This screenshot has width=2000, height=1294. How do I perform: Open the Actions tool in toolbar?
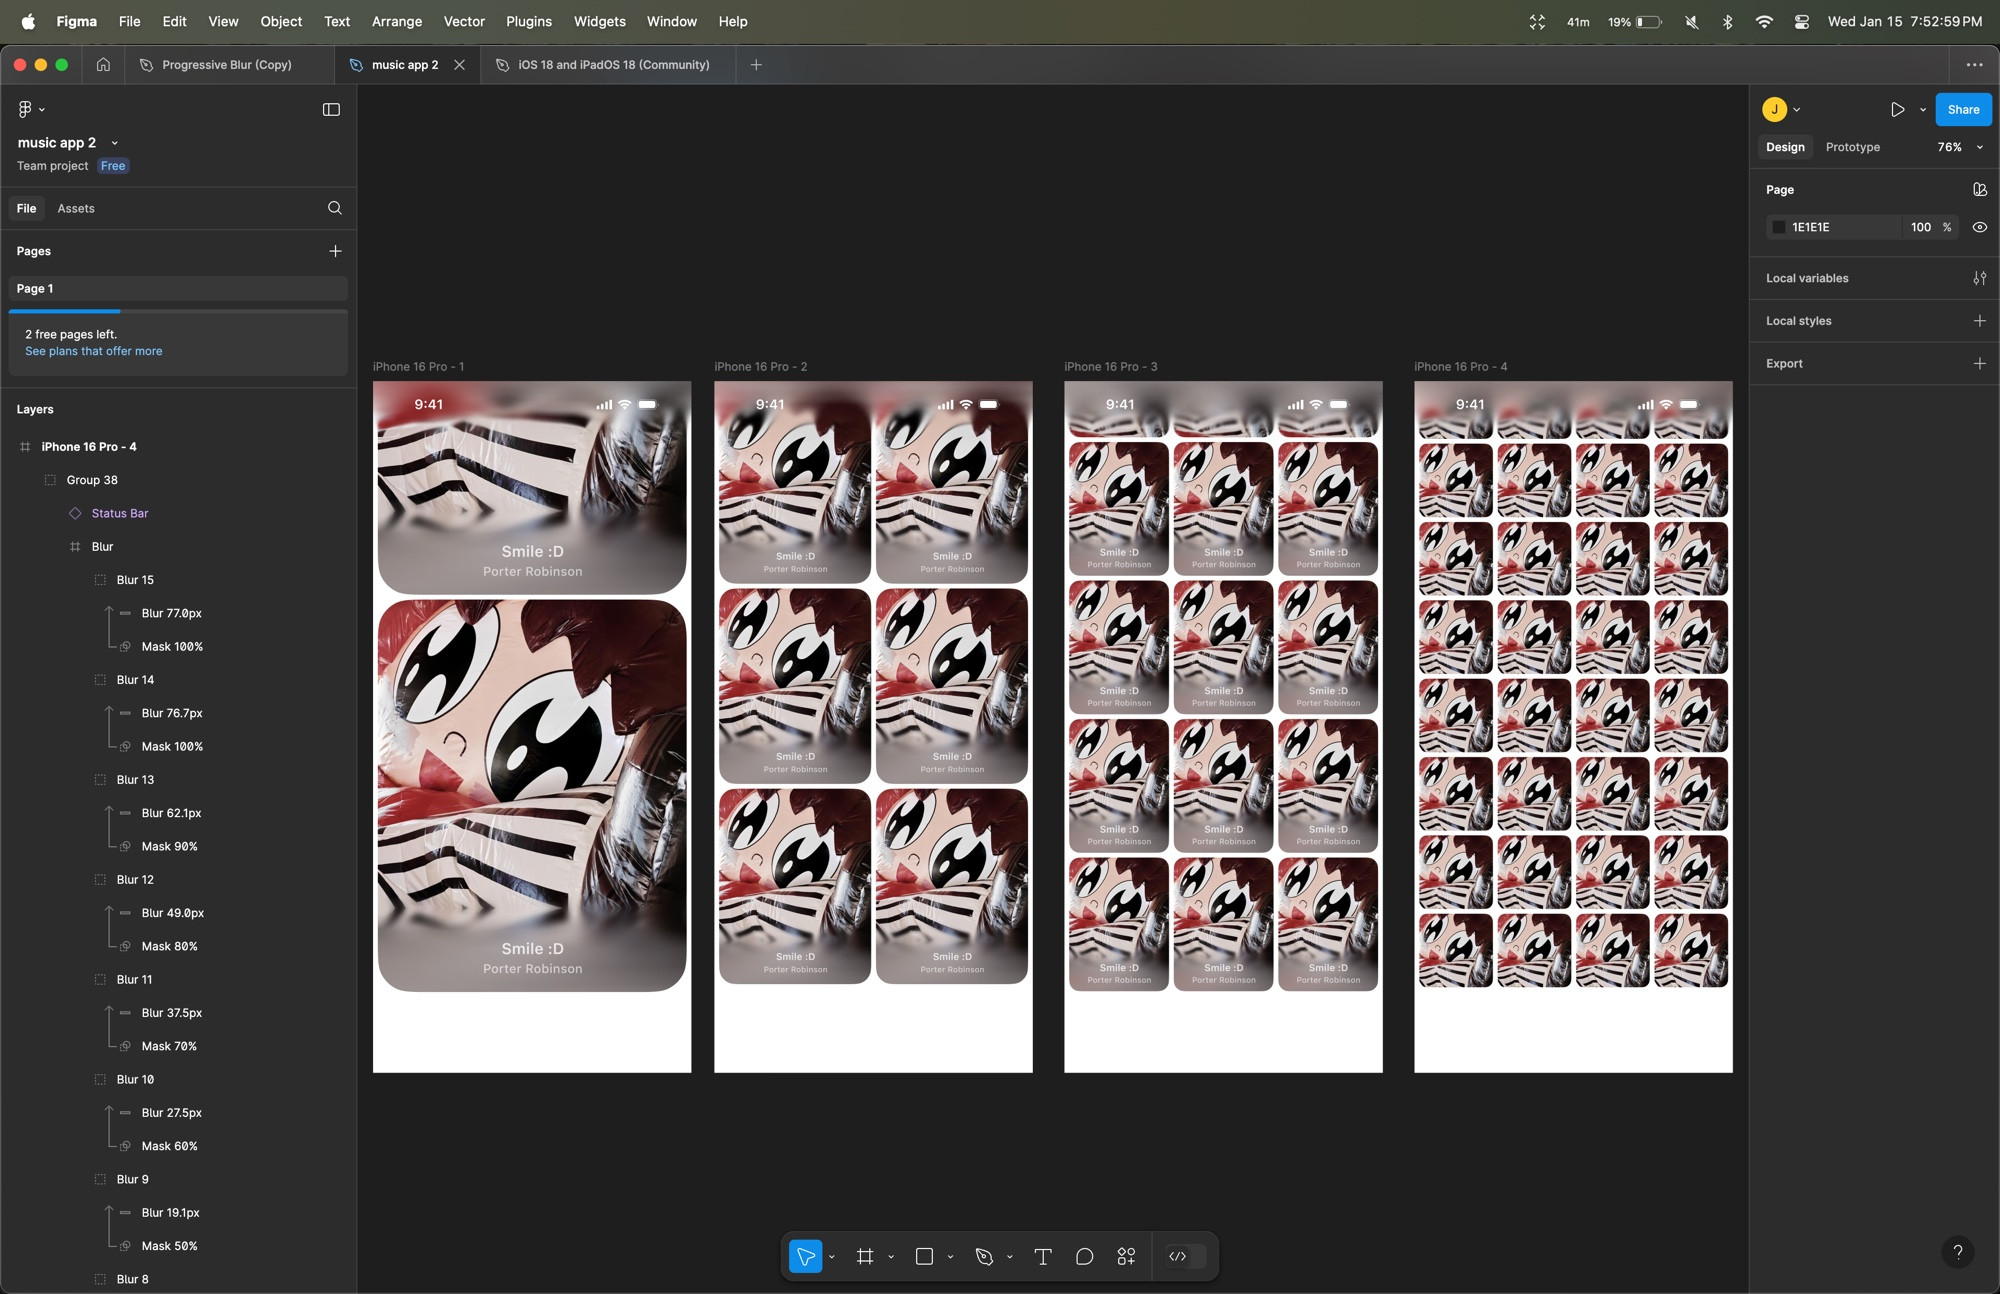click(x=1126, y=1256)
